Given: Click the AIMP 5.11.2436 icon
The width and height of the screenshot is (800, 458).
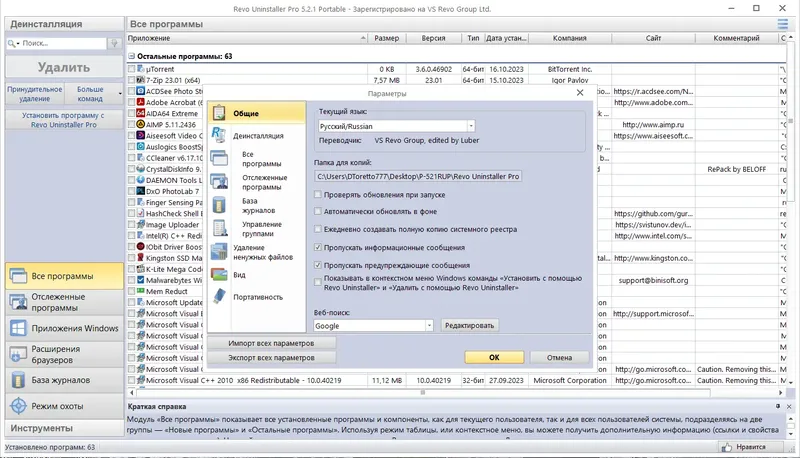Looking at the screenshot, I should [x=141, y=124].
